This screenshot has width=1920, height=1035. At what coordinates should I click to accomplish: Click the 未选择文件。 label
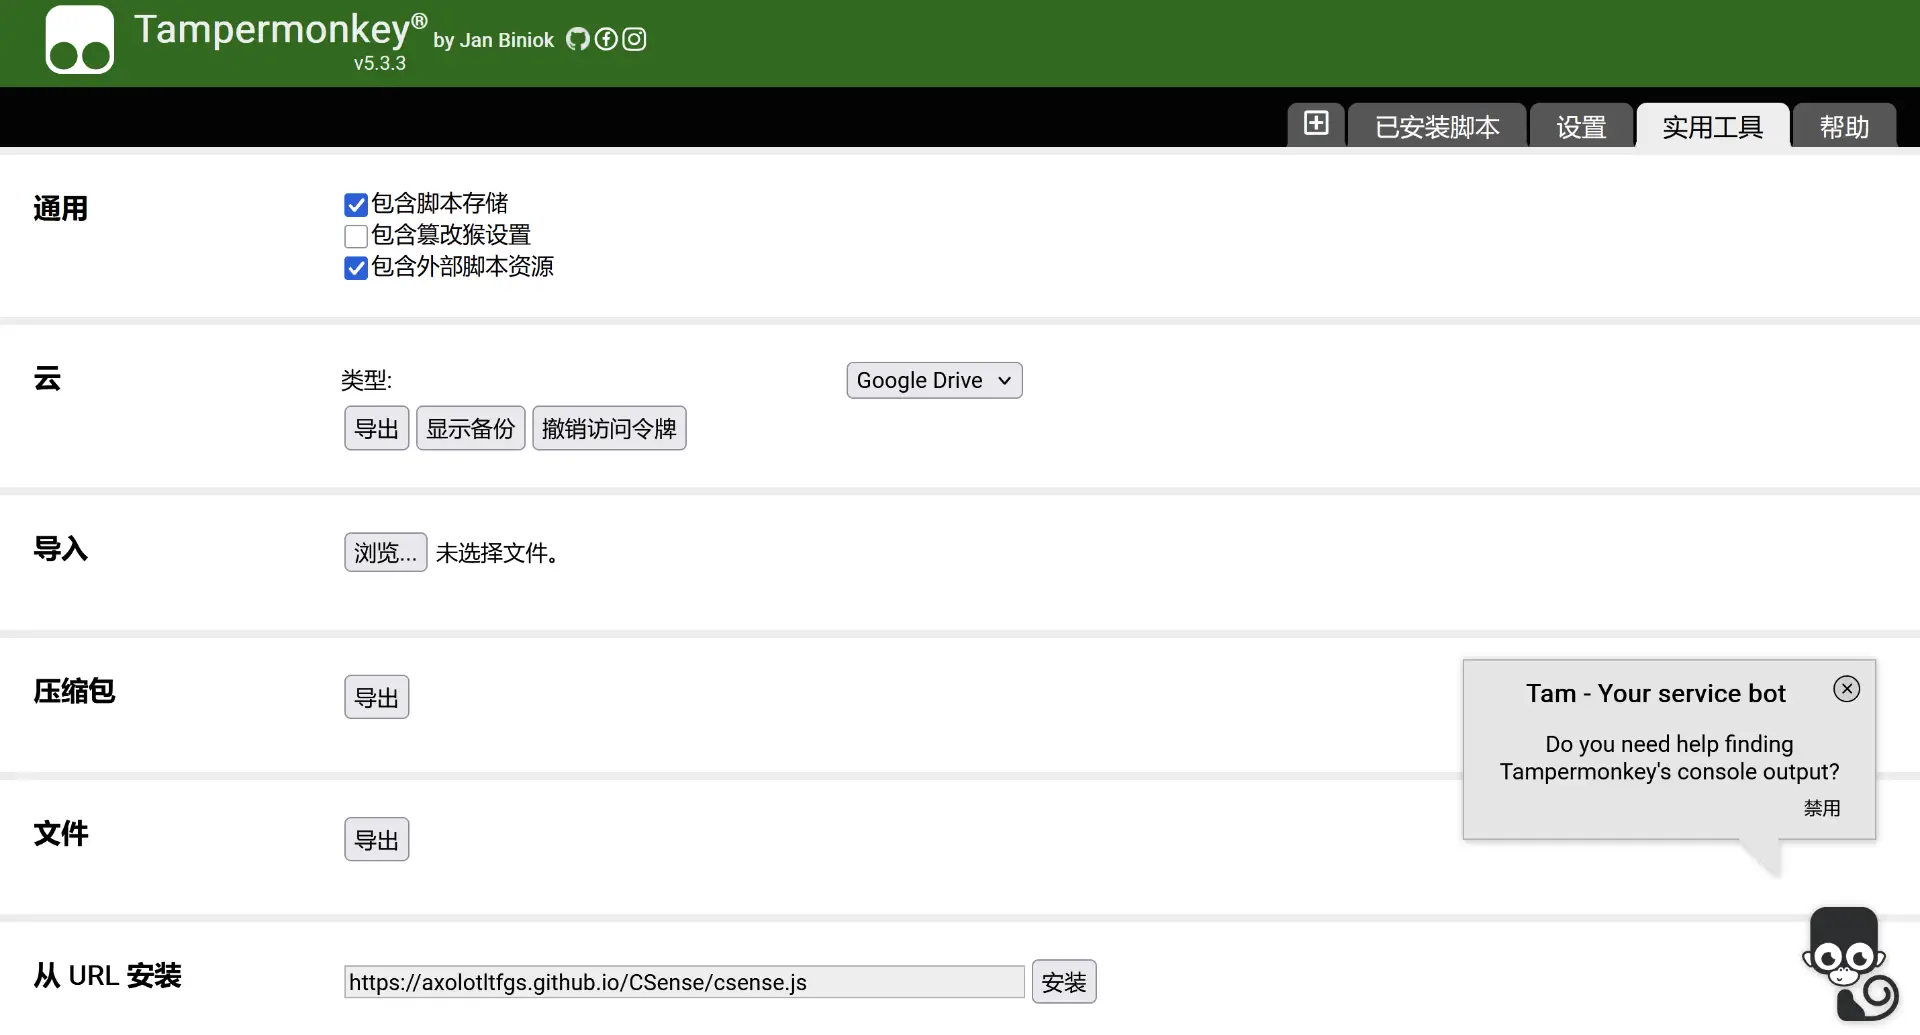(497, 553)
